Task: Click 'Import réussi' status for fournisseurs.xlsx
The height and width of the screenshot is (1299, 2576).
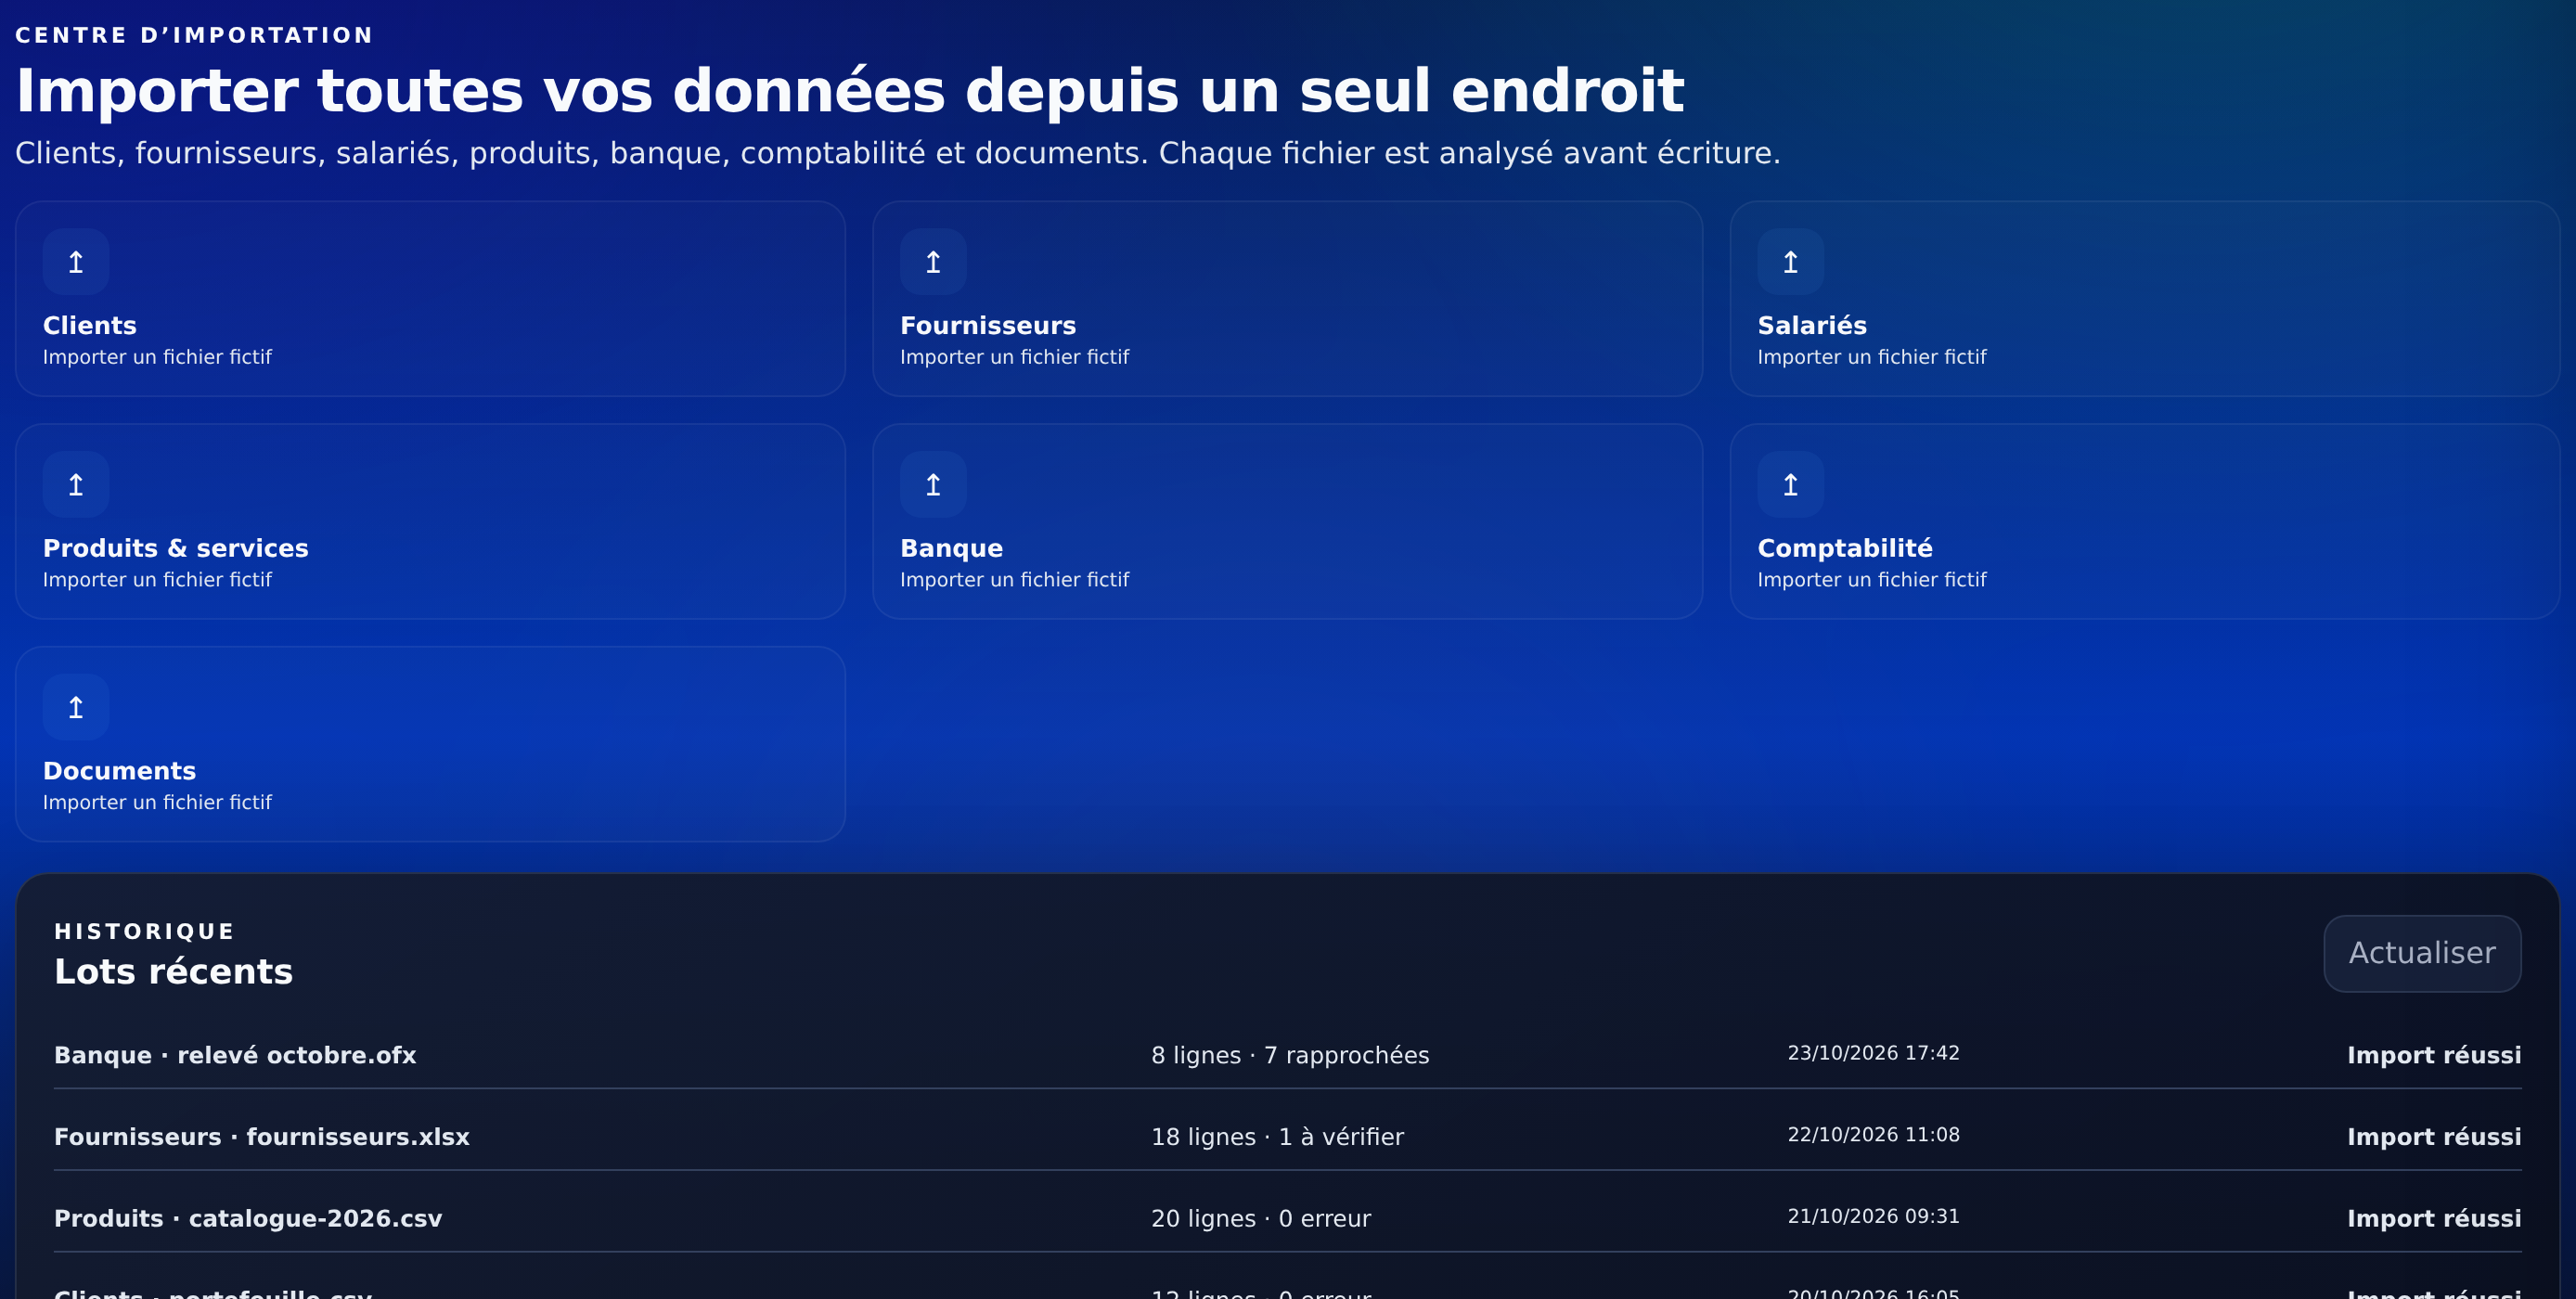Action: pyautogui.click(x=2434, y=1138)
